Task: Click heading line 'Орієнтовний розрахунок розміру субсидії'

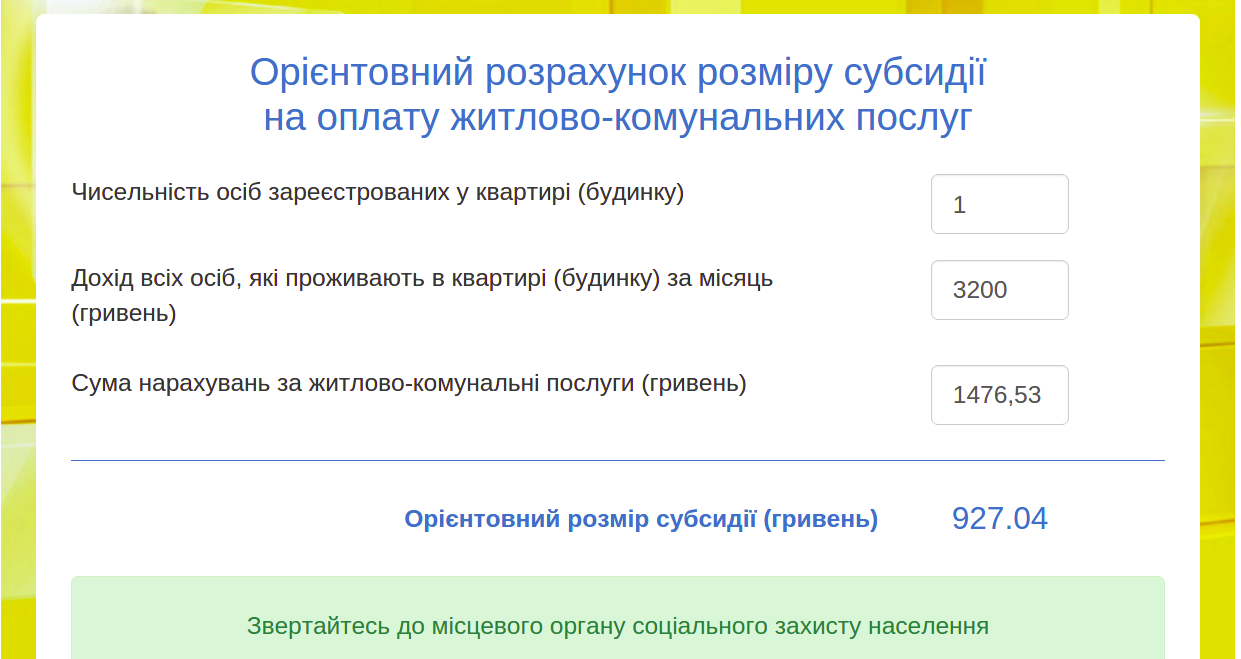Action: 617,73
